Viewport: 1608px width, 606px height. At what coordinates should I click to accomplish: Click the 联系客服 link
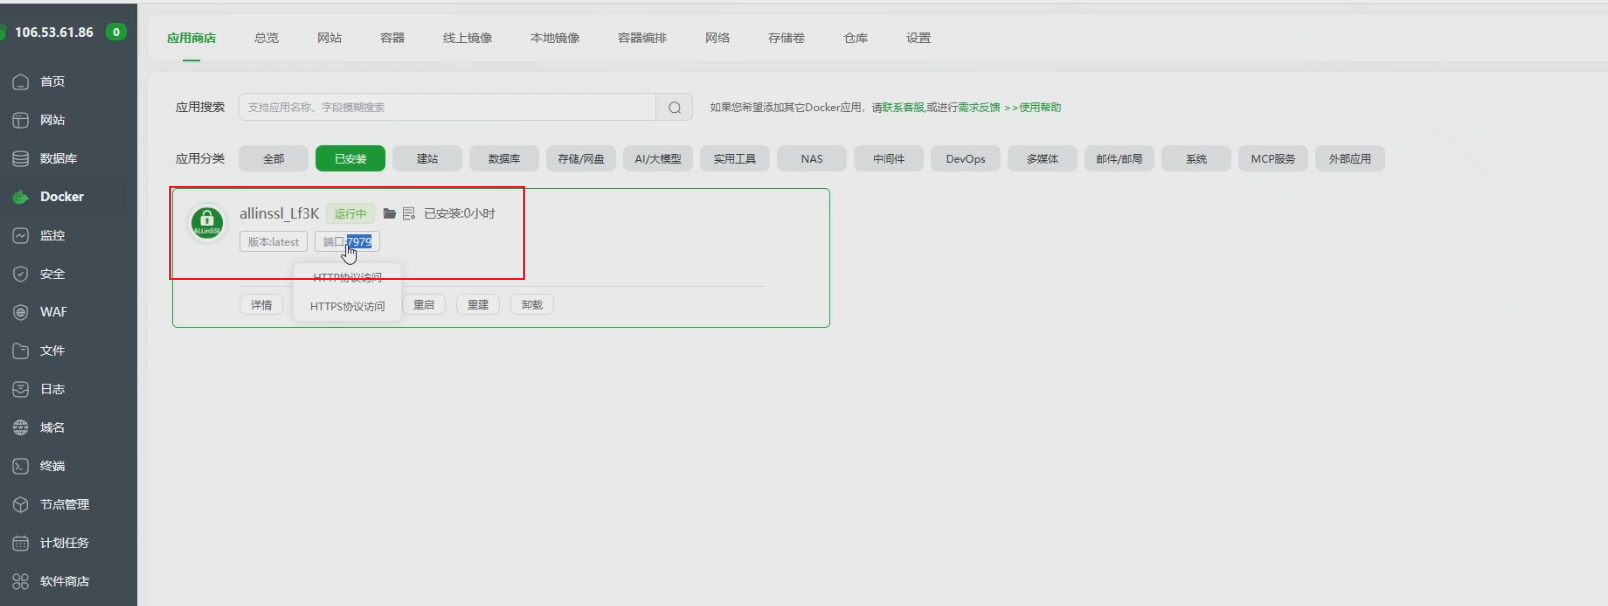(x=903, y=107)
